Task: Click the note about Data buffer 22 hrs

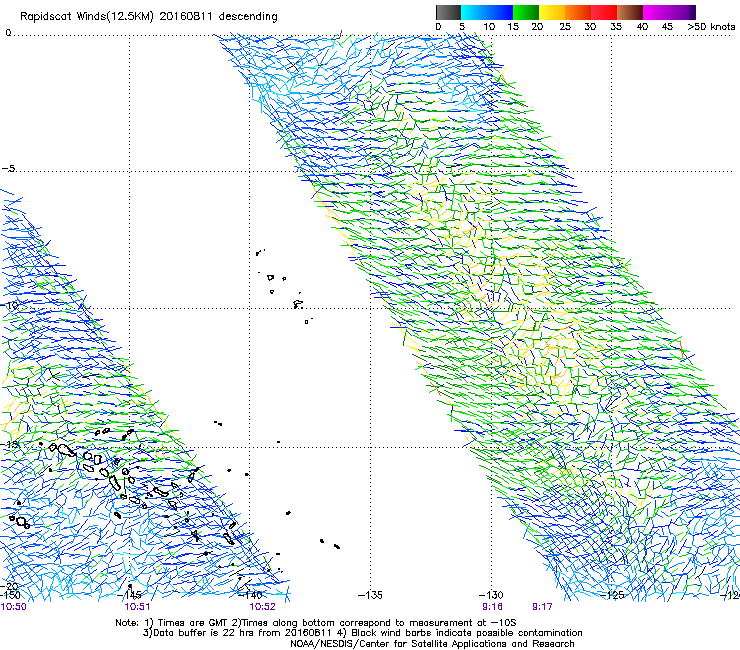Action: 362,633
